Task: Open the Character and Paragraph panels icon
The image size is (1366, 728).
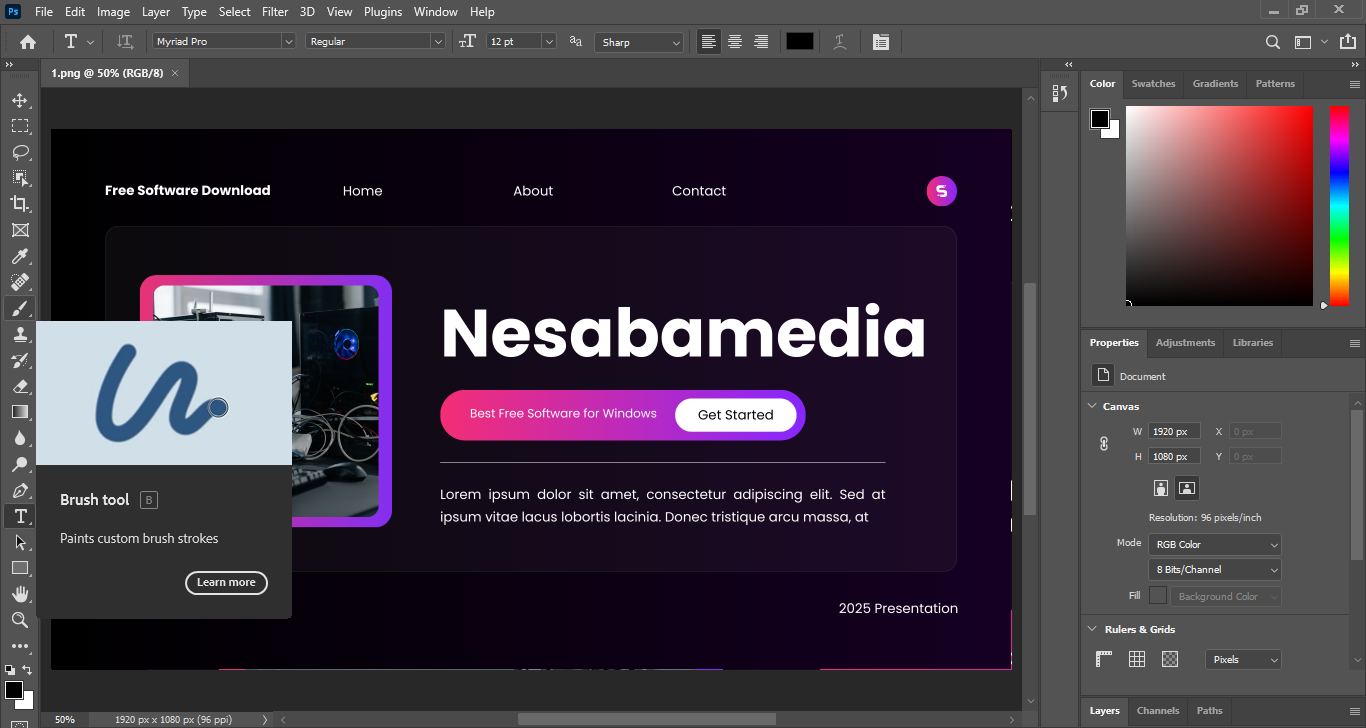Action: click(x=880, y=42)
